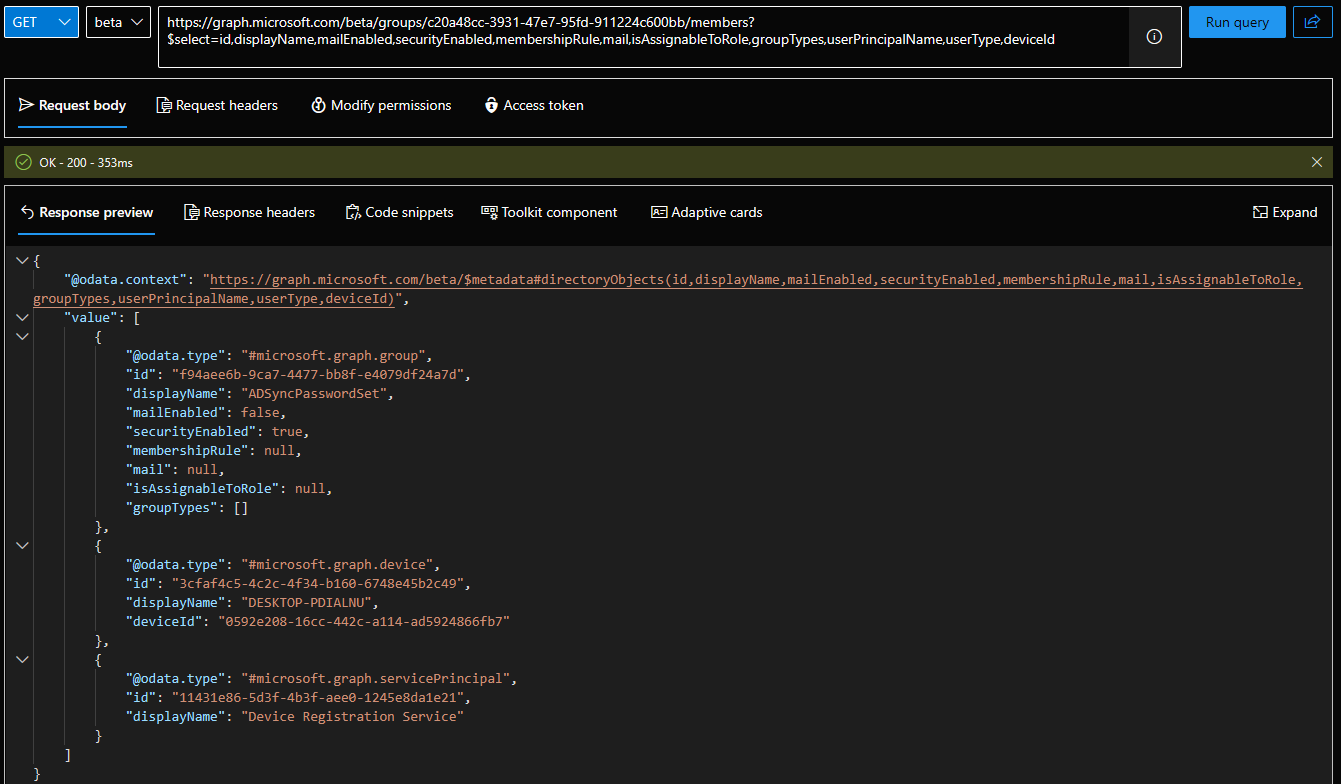
Task: Click the deviceId value "0592e208-16cc-442c-a114-ad5924866fb7"
Action: 365,621
